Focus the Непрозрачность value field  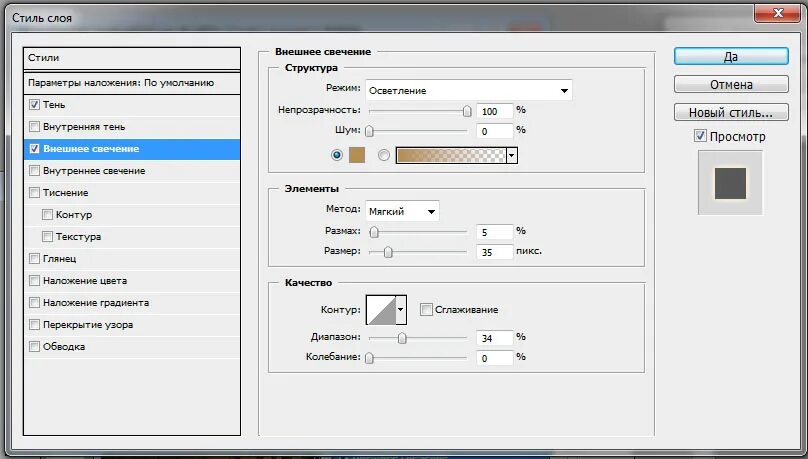(x=495, y=111)
